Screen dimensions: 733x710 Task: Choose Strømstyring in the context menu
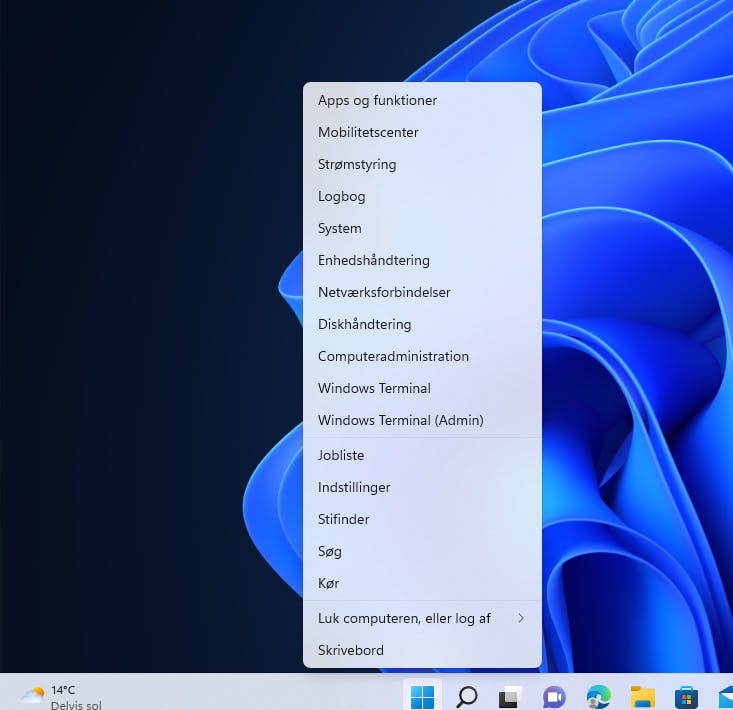click(x=422, y=164)
